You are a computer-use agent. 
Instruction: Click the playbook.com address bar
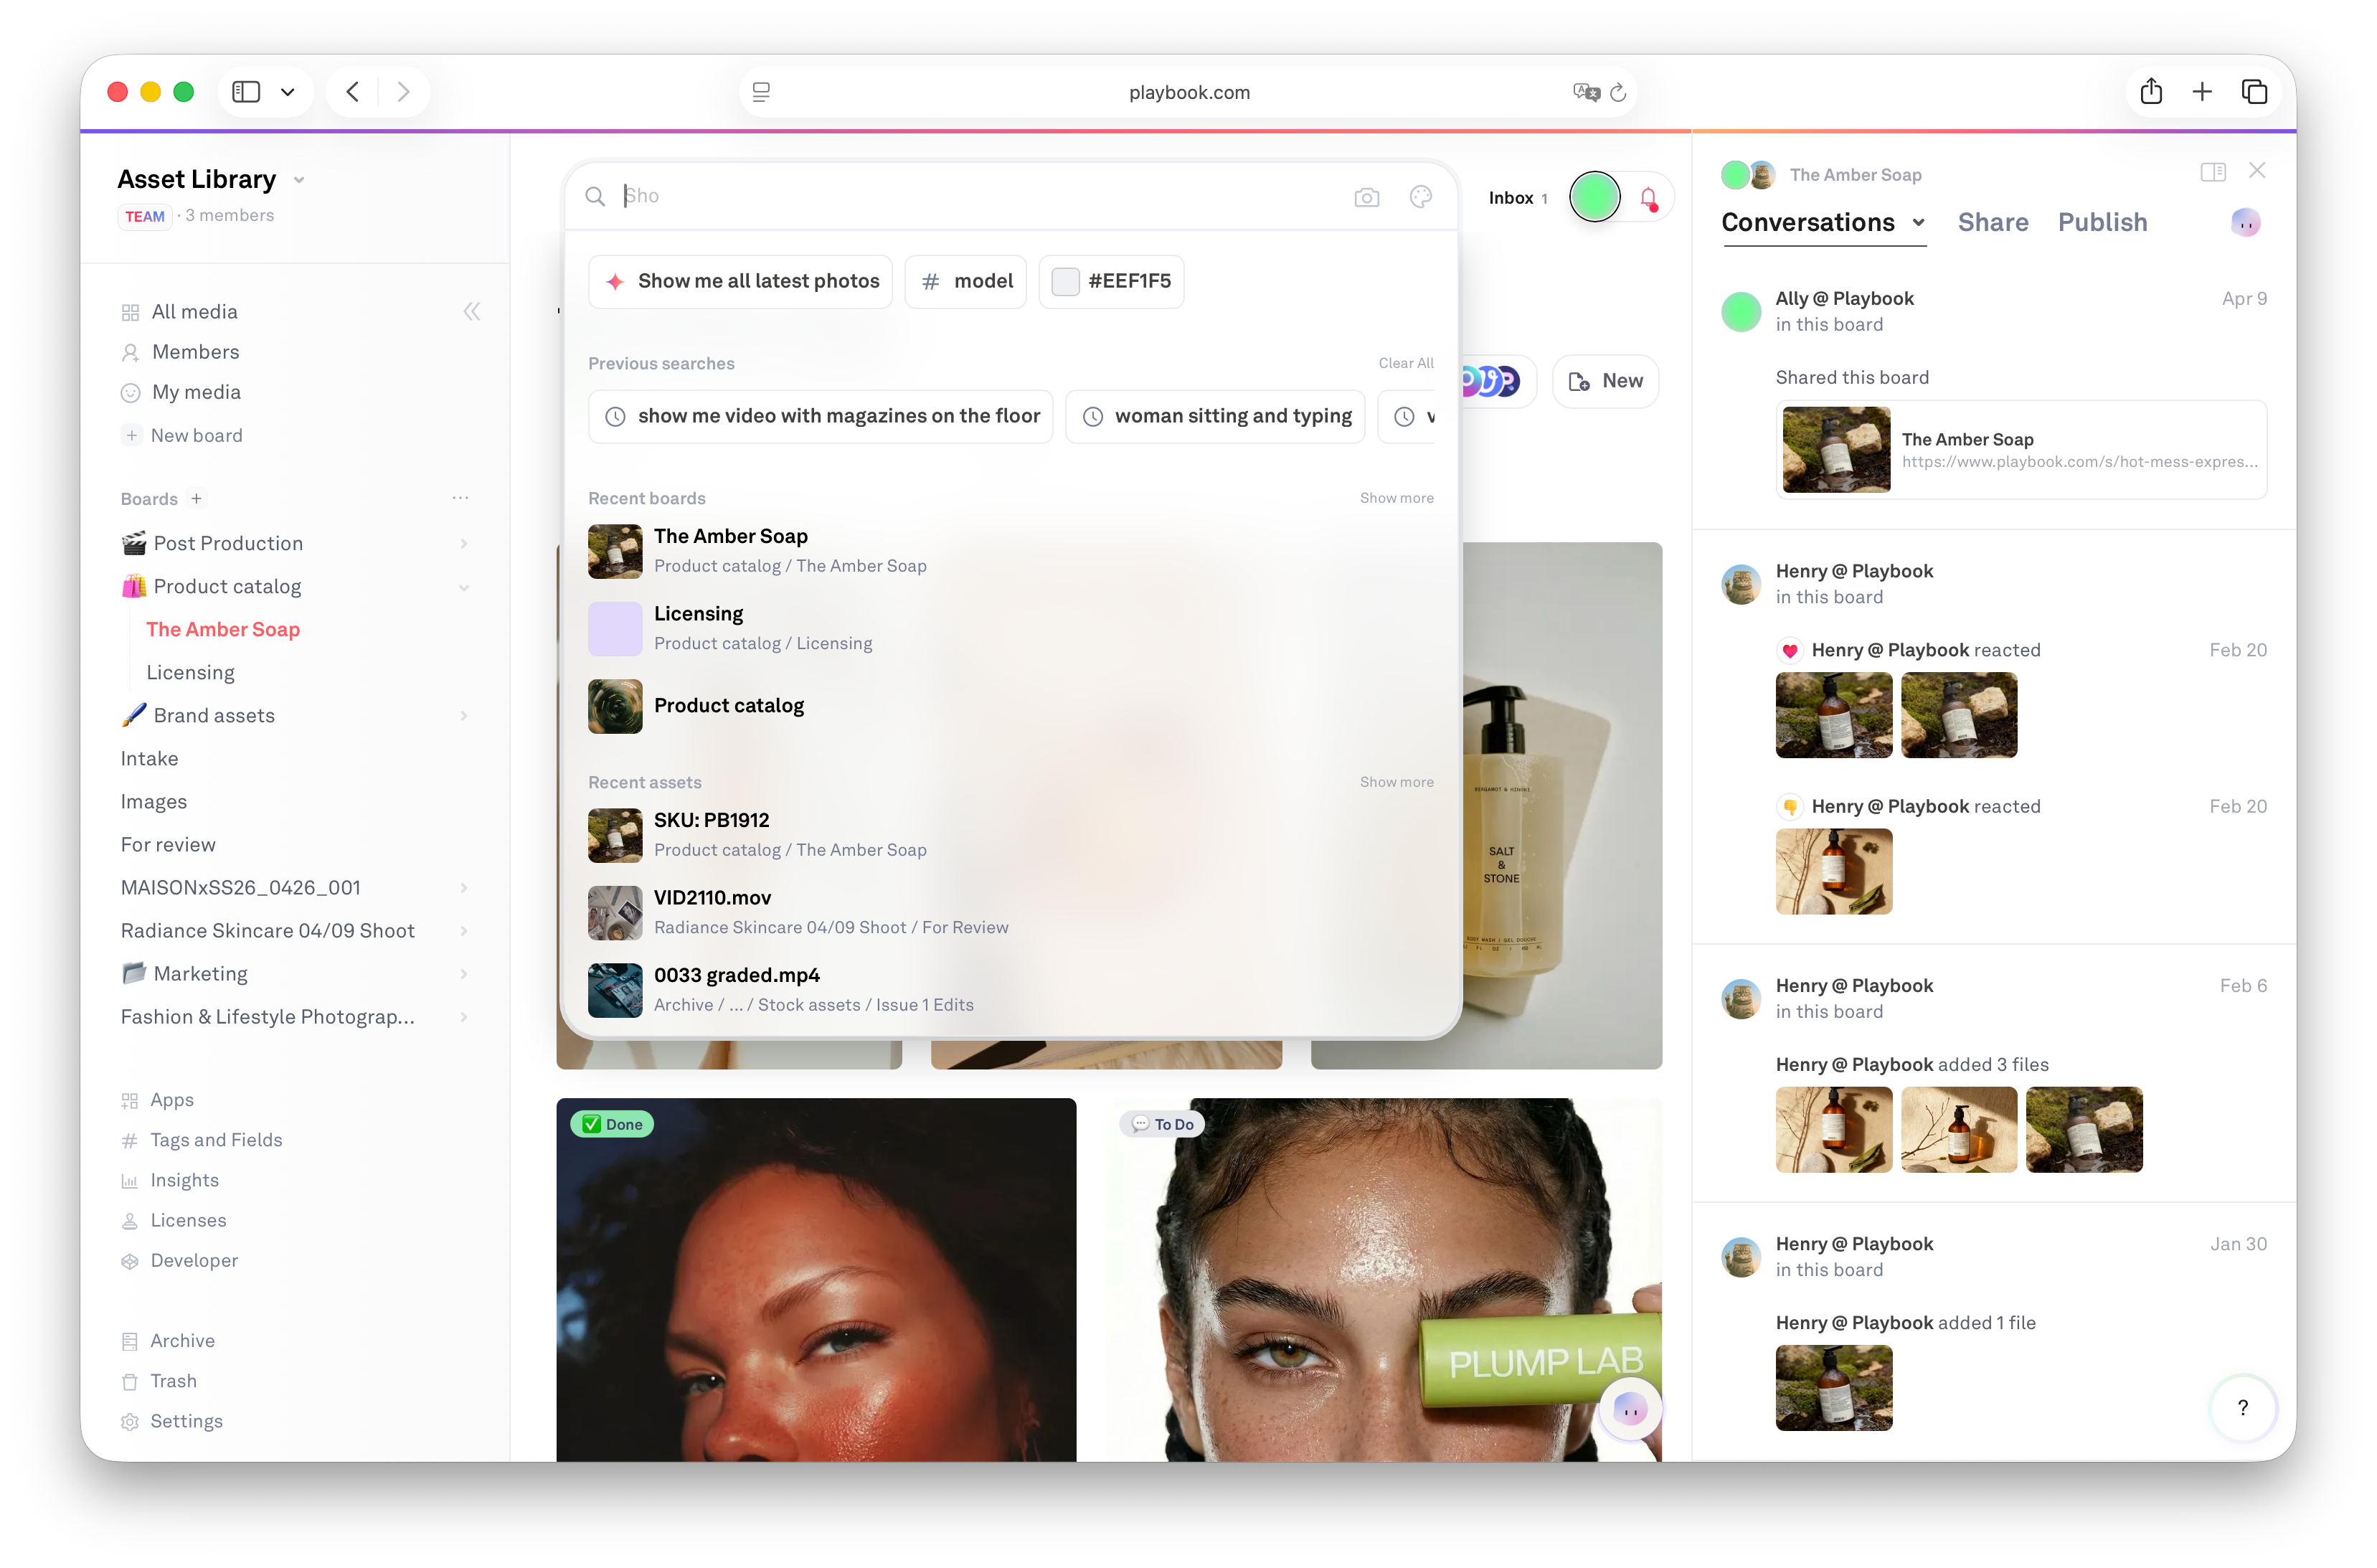[1188, 92]
